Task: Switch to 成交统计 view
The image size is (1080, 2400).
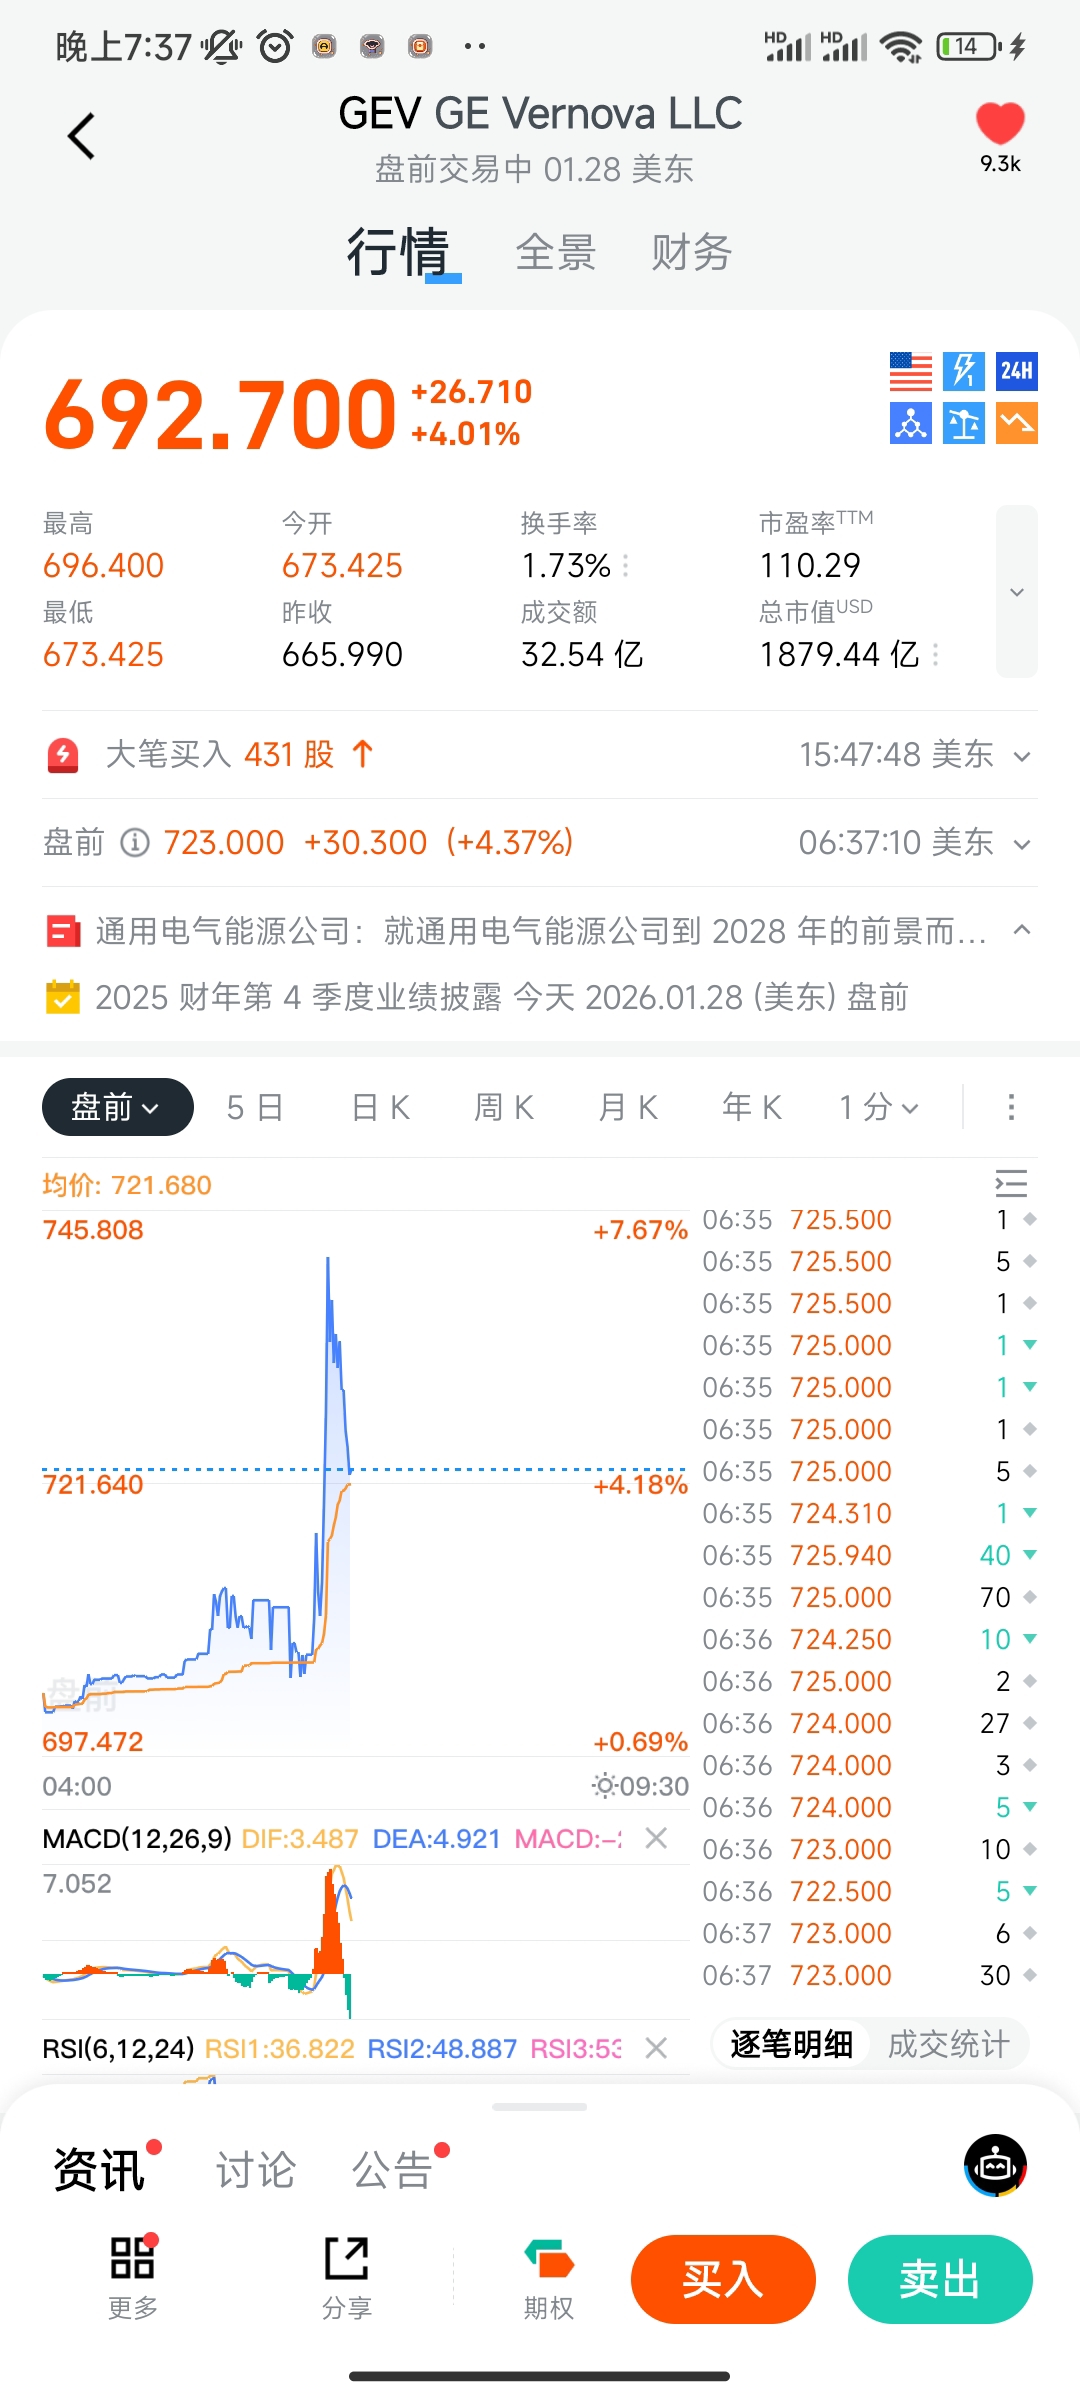Action: click(x=948, y=2044)
